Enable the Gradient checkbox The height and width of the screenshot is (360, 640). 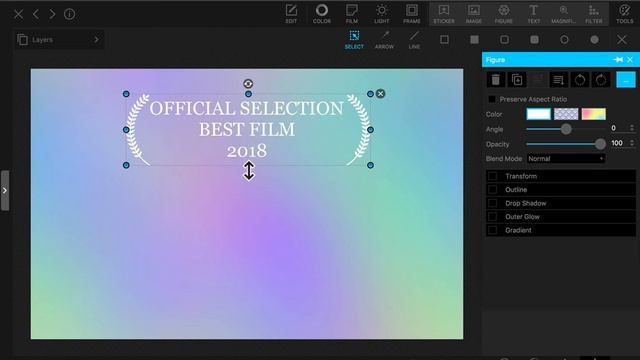[x=493, y=230]
